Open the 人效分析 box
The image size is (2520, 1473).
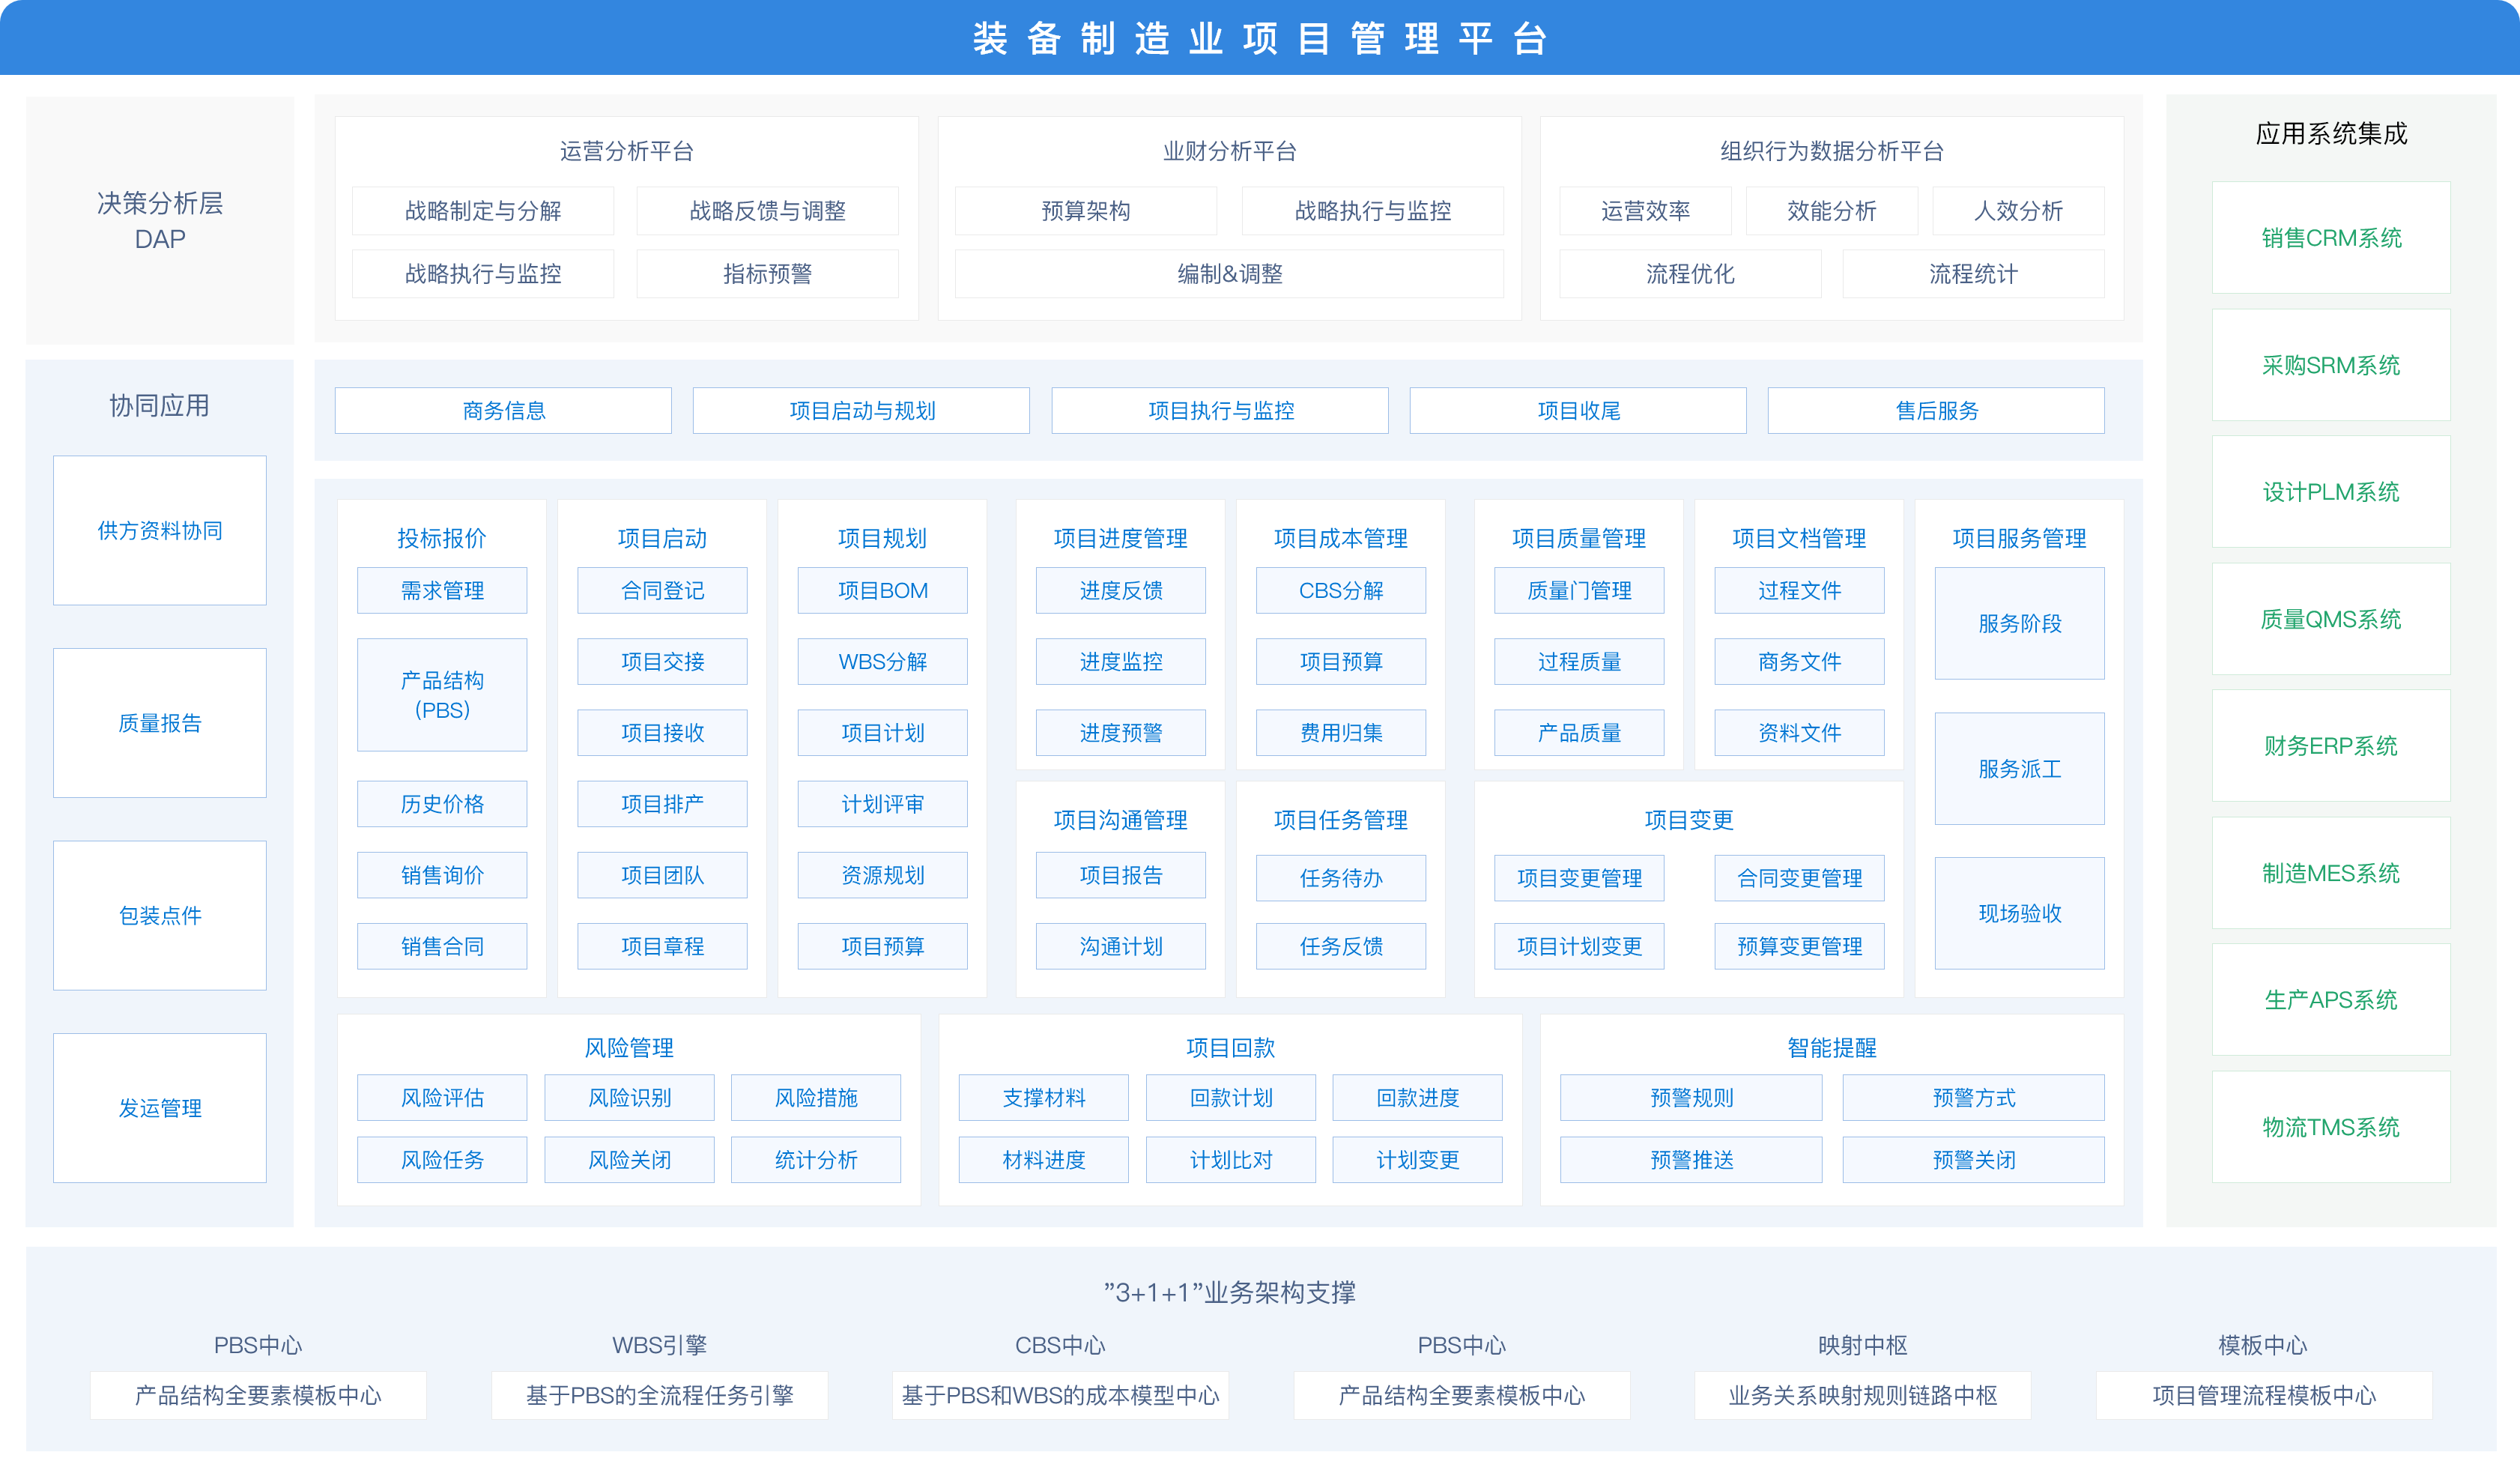click(x=2018, y=211)
